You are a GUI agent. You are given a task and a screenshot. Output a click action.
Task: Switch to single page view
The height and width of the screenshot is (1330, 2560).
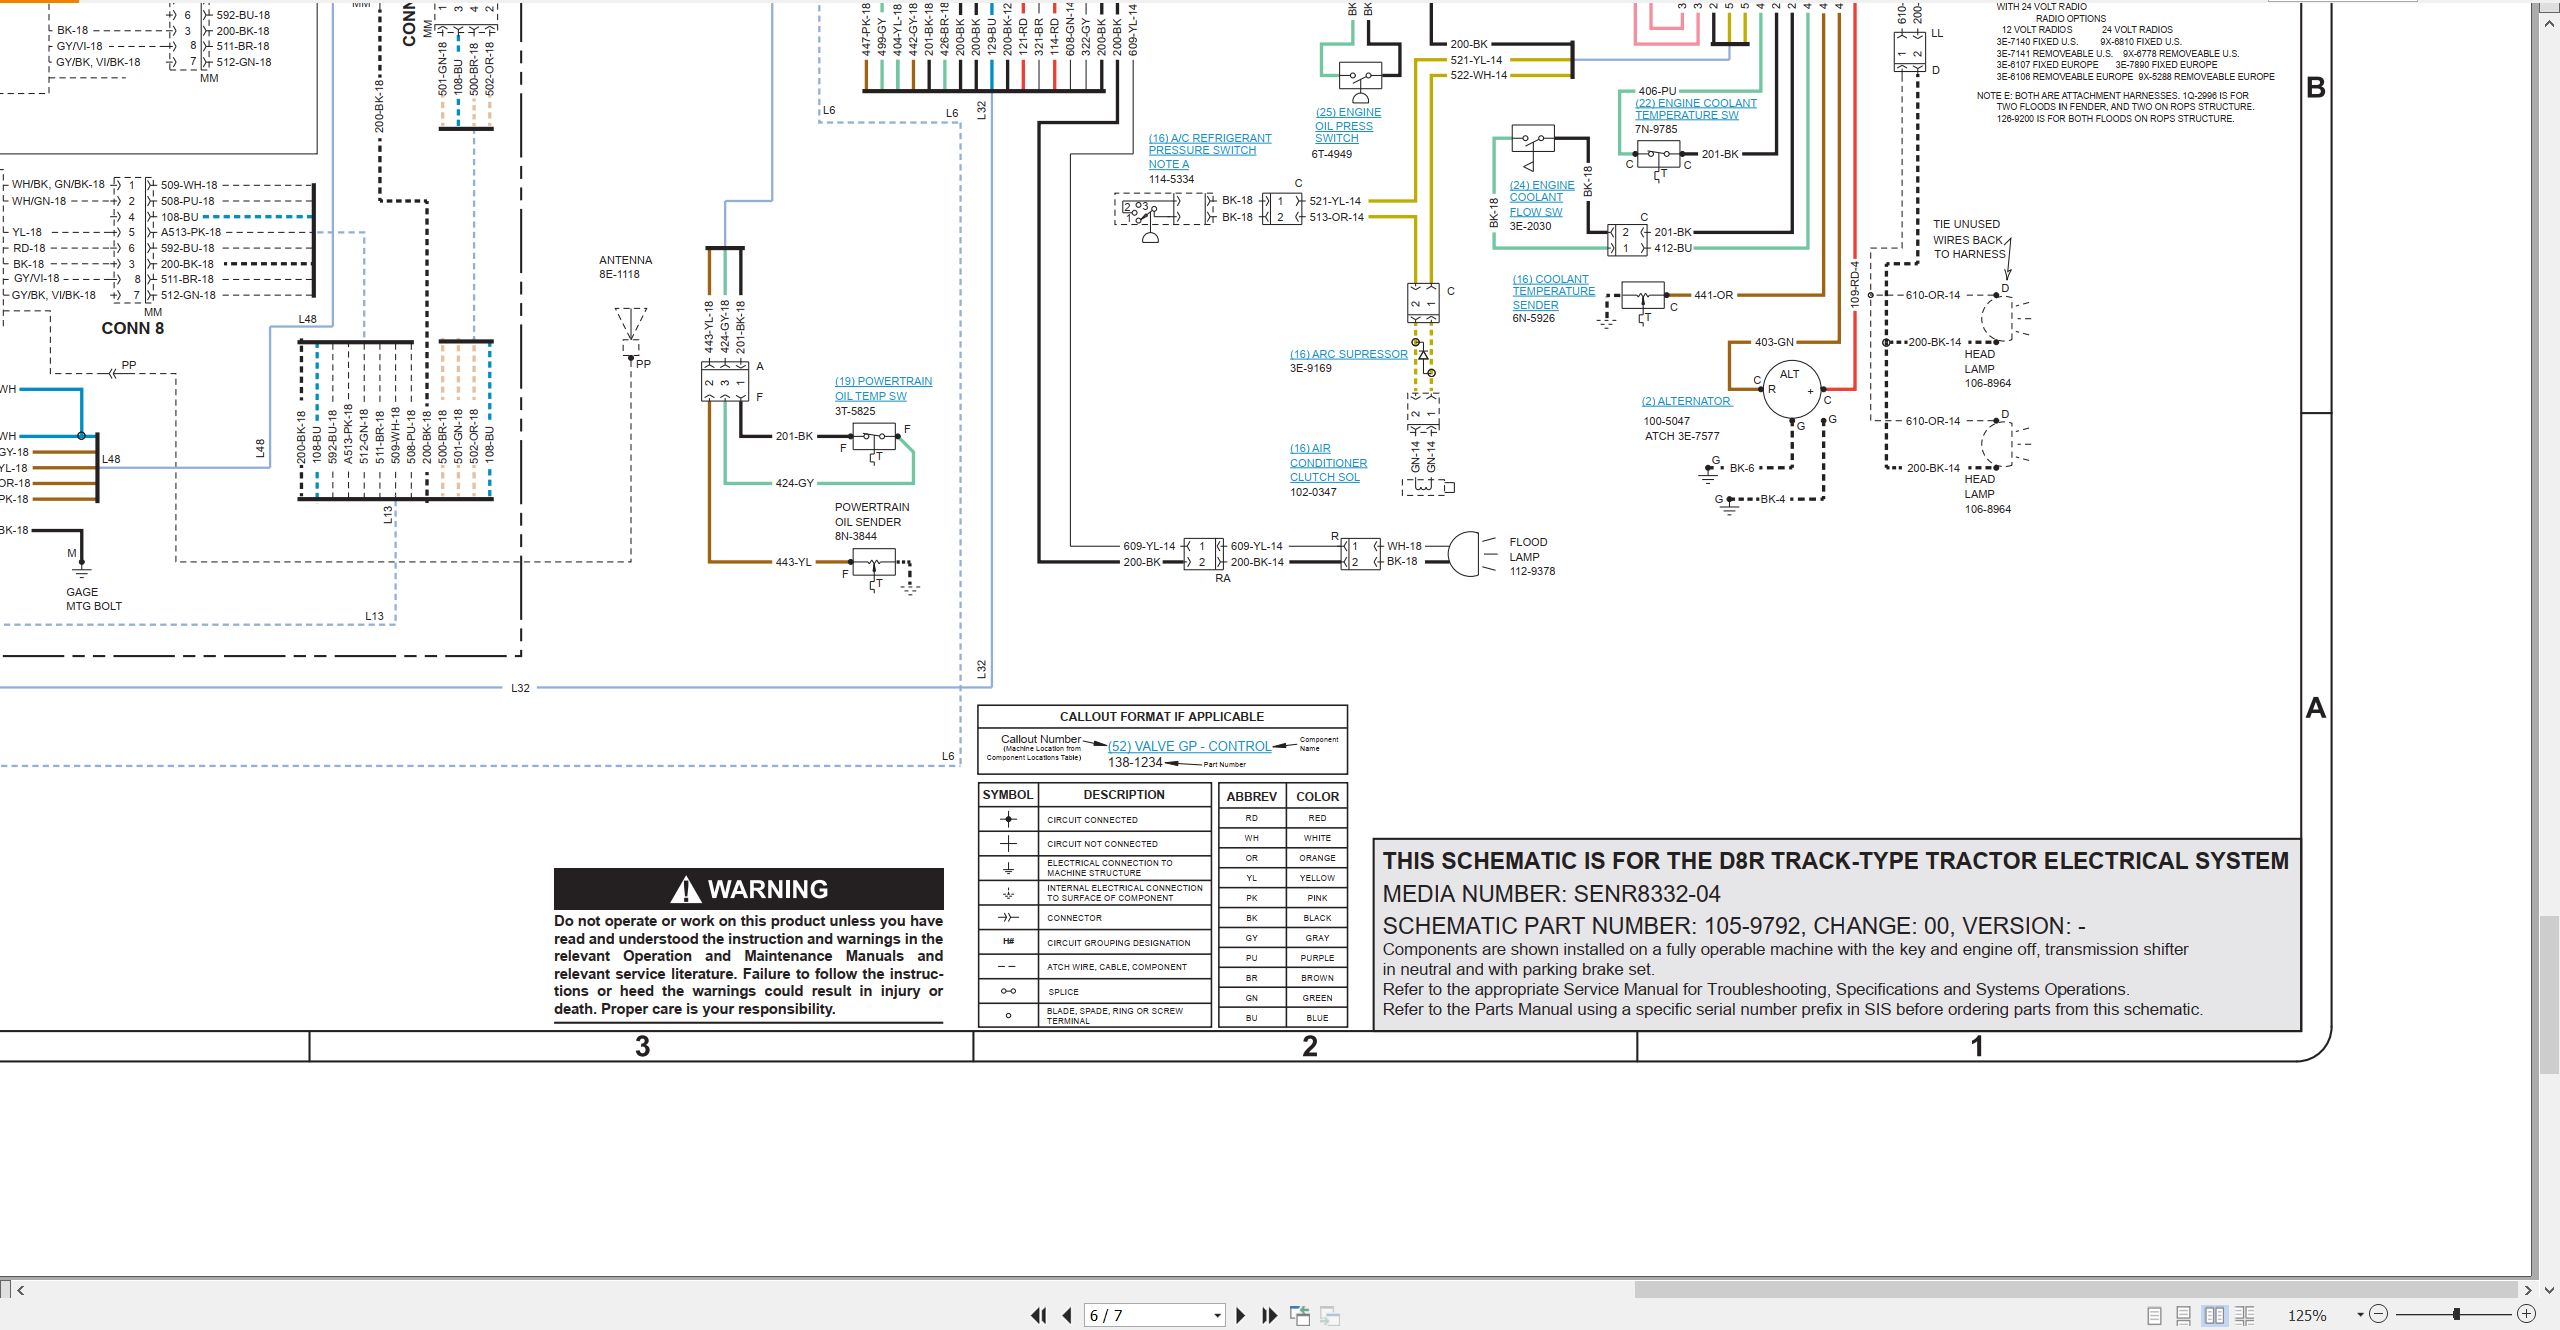pos(2154,1315)
